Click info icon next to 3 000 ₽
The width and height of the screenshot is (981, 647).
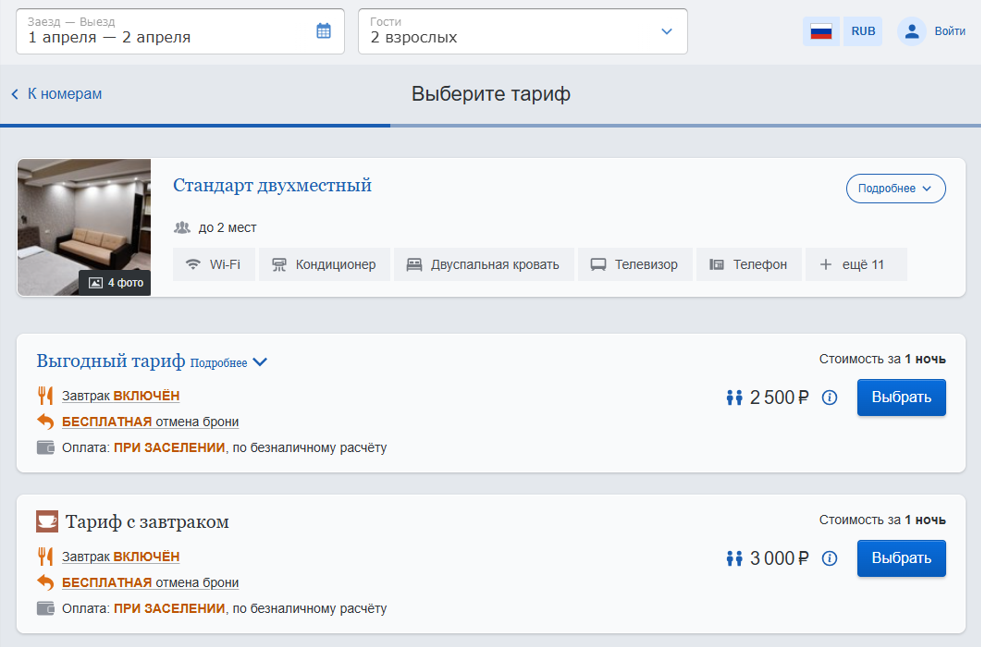pos(829,559)
